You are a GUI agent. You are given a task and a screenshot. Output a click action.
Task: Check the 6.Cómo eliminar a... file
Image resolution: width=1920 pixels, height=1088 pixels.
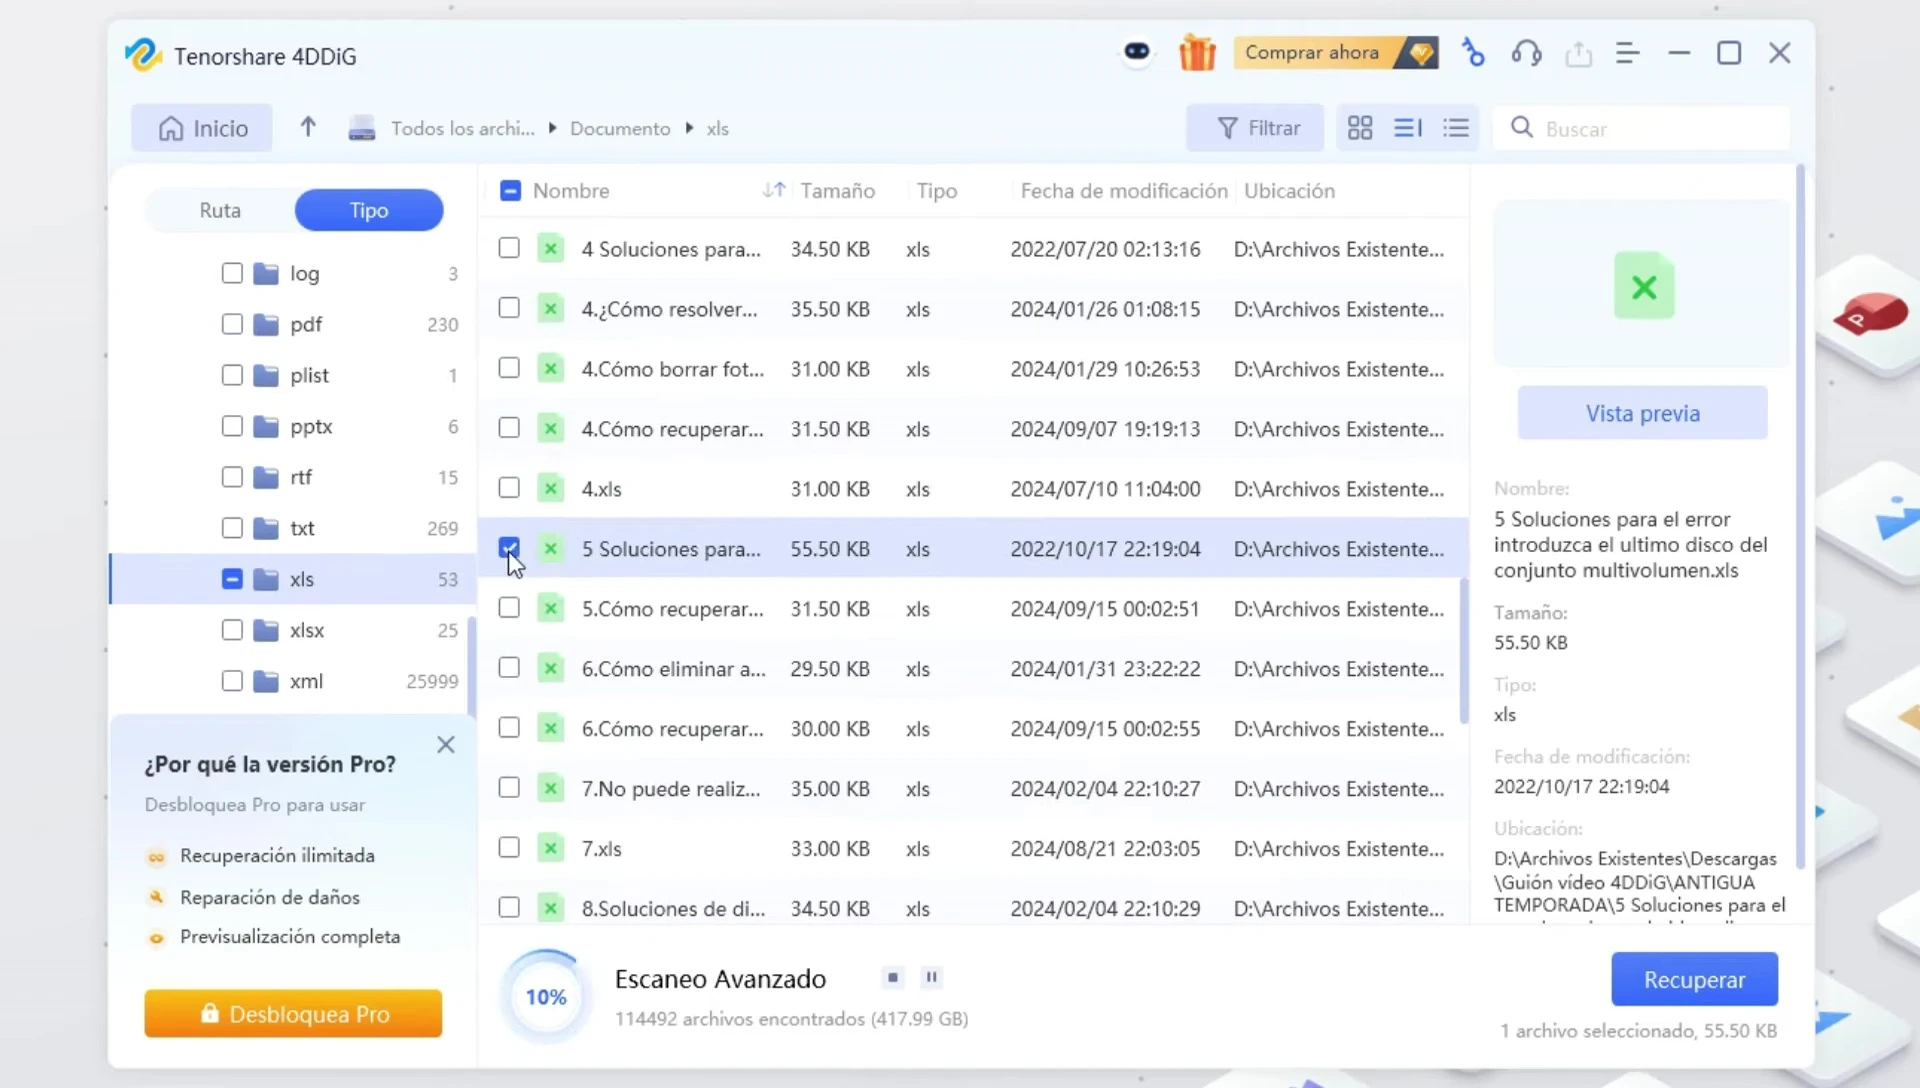[509, 667]
